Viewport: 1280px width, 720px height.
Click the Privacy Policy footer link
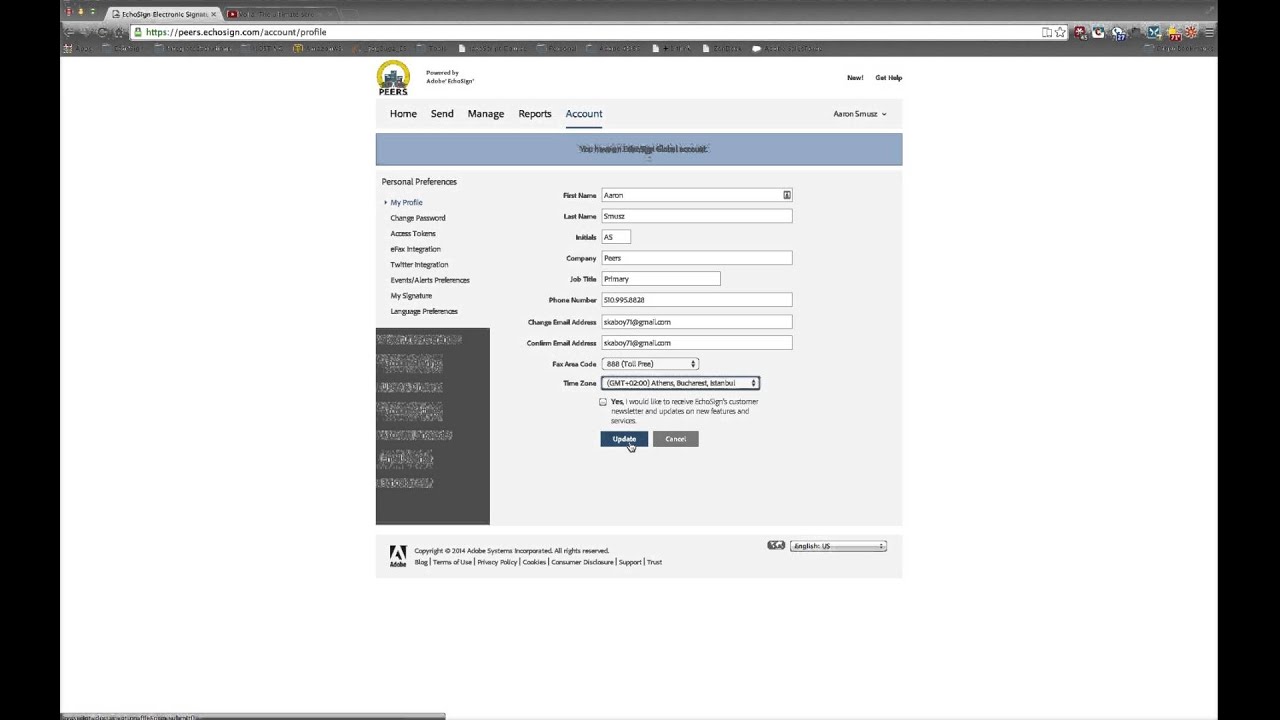coord(497,562)
